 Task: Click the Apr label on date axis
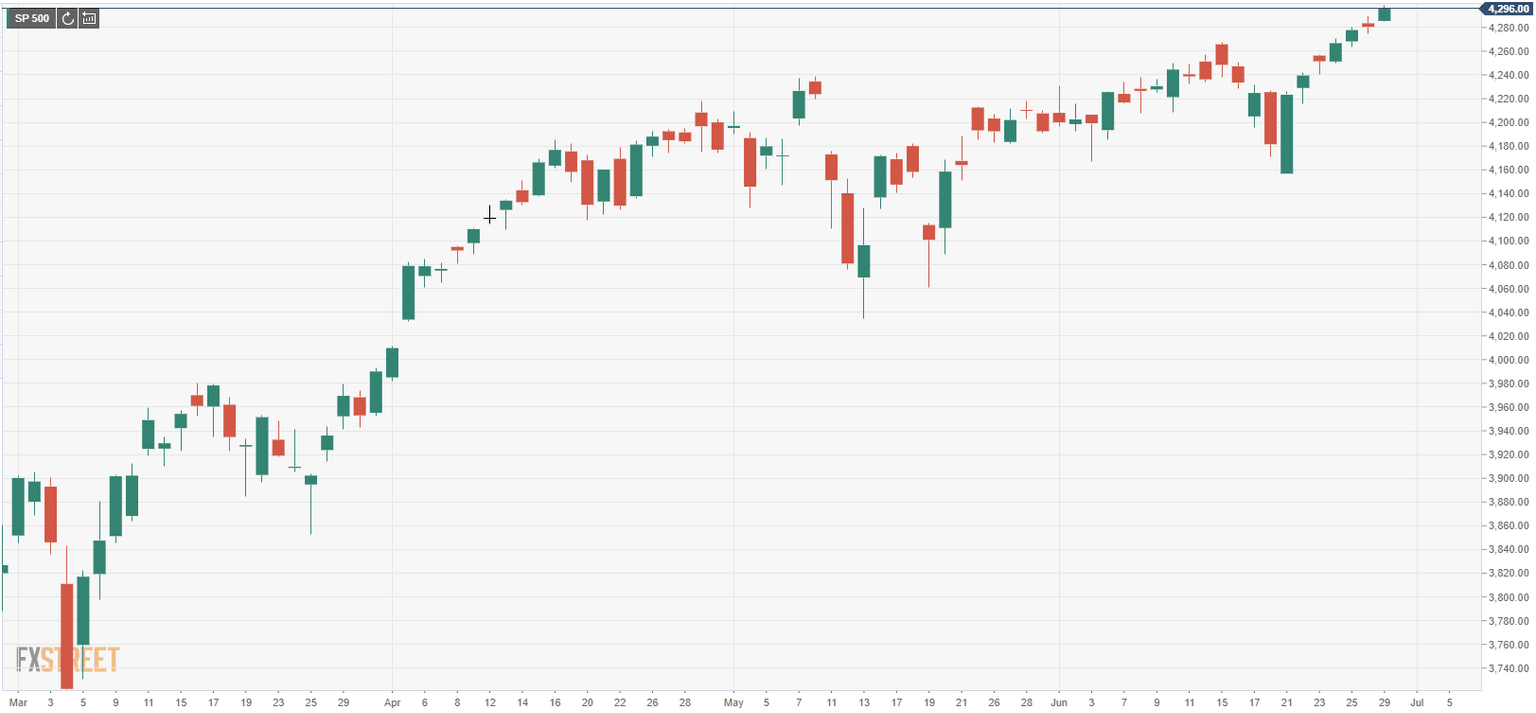pos(391,700)
